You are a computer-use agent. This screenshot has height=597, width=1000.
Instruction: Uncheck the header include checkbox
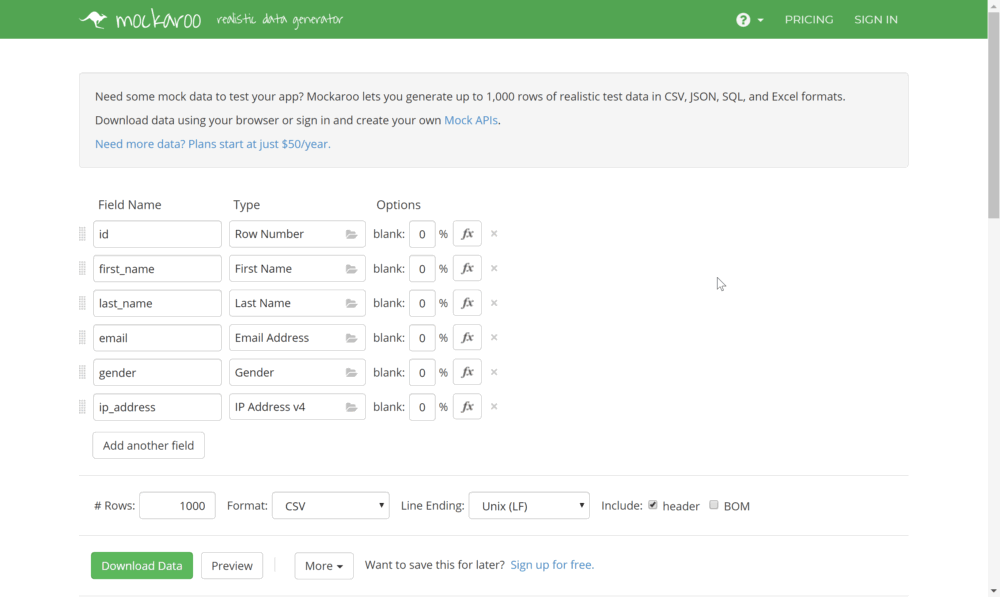coord(653,505)
